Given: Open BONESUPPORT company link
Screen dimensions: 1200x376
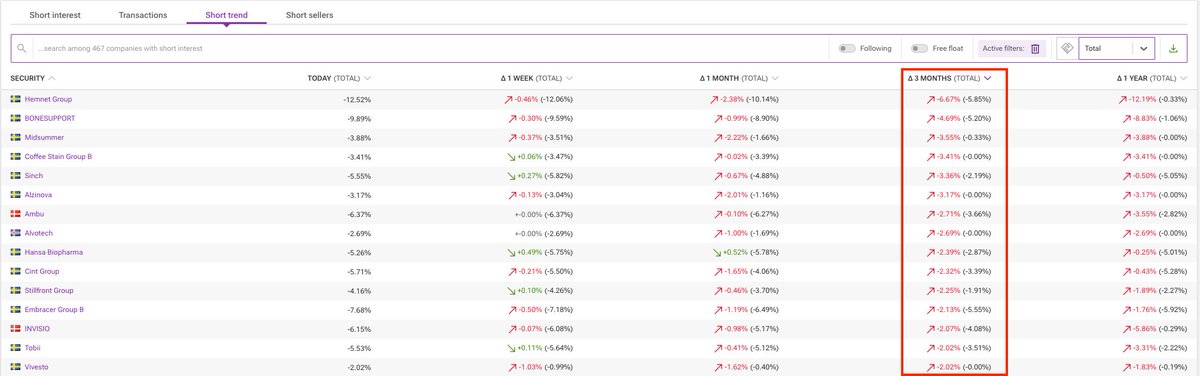Looking at the screenshot, I should click(x=50, y=118).
